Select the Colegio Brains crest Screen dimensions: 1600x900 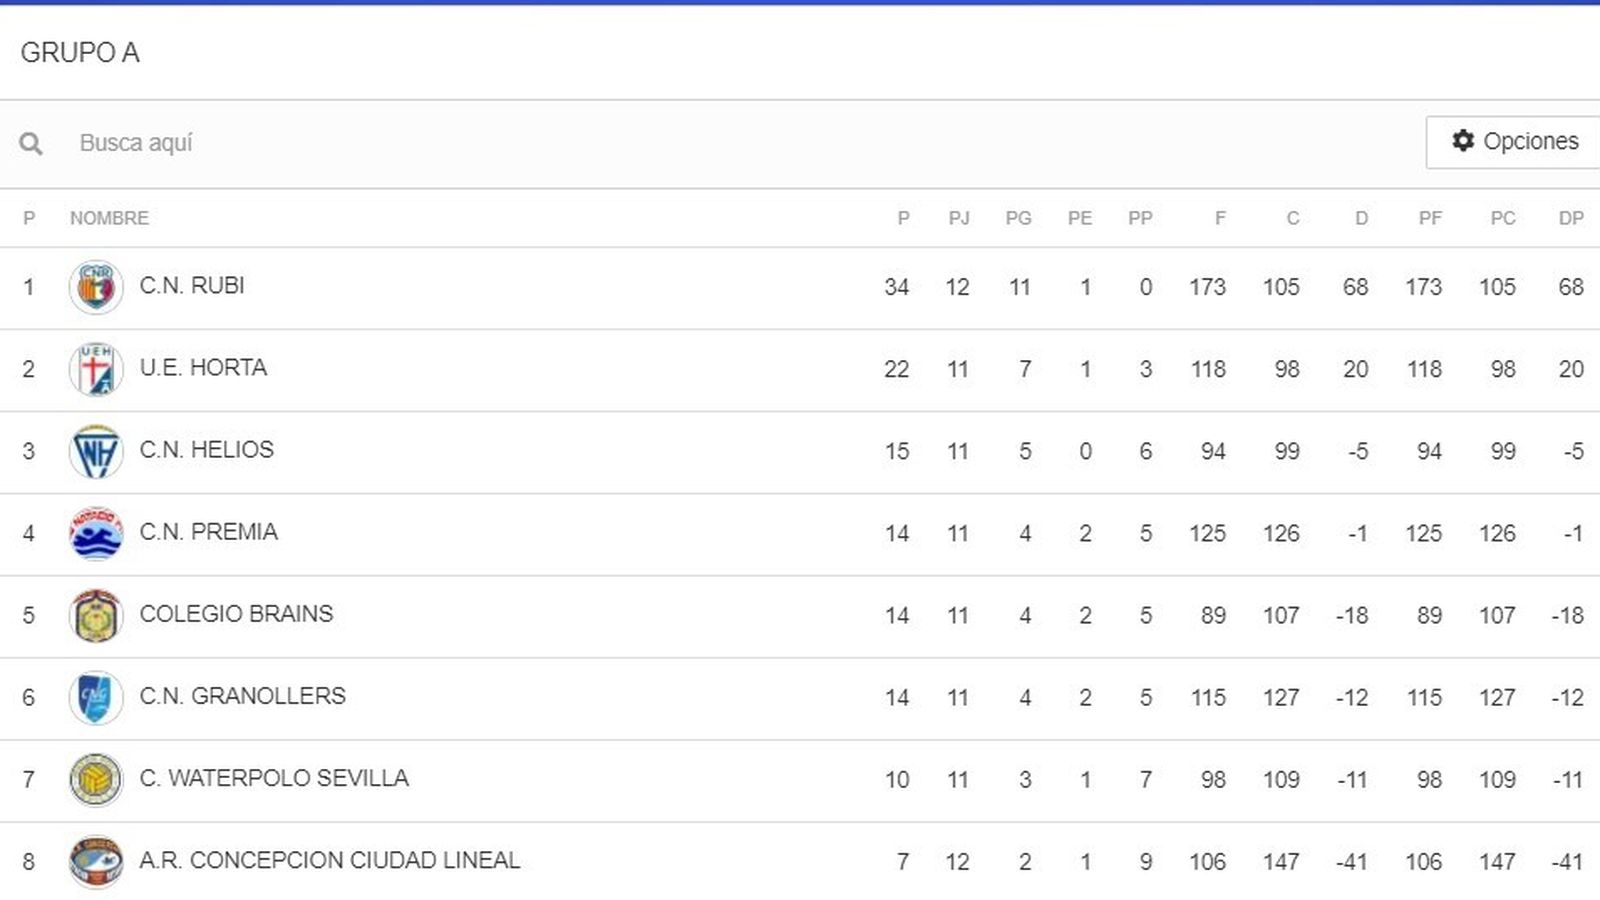pyautogui.click(x=96, y=614)
